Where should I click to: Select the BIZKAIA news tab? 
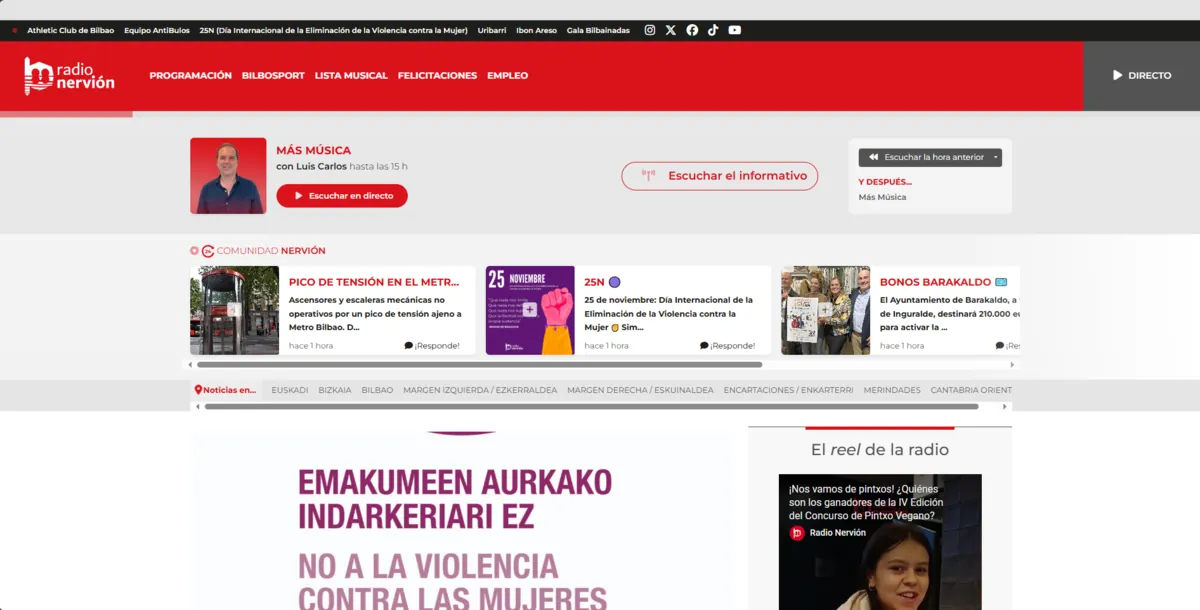(x=335, y=390)
